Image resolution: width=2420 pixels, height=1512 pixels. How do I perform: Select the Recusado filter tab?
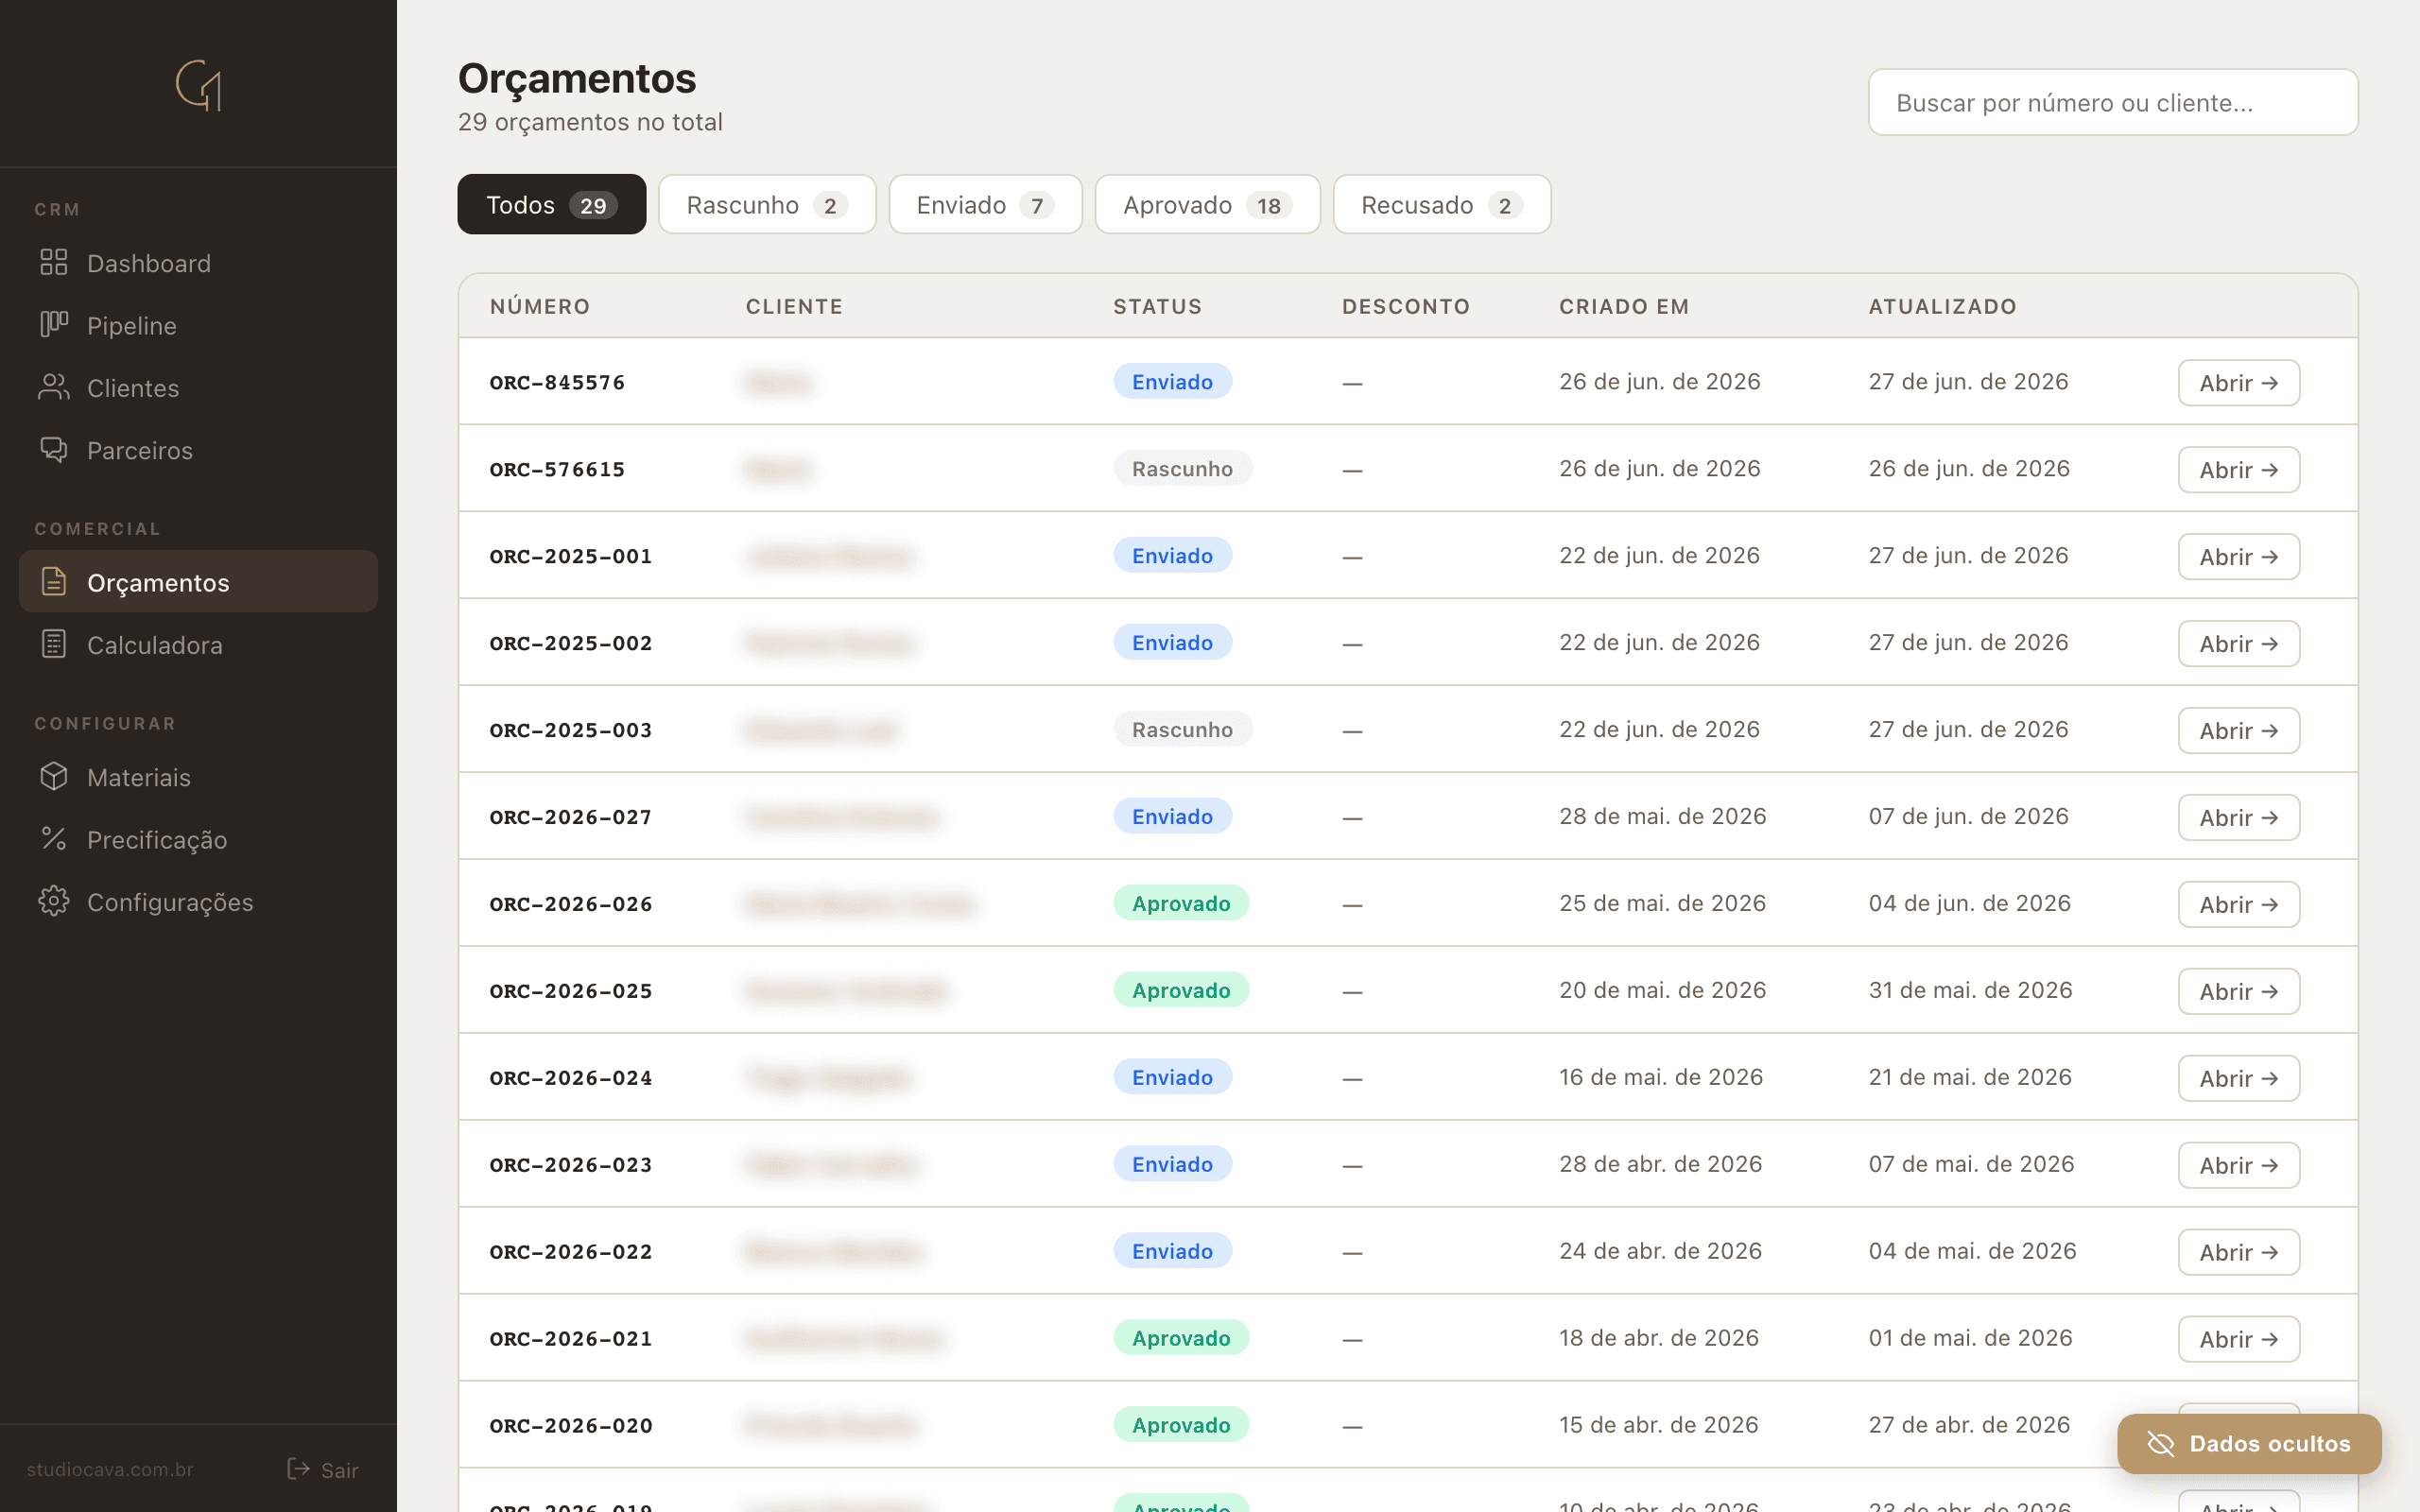1441,205
